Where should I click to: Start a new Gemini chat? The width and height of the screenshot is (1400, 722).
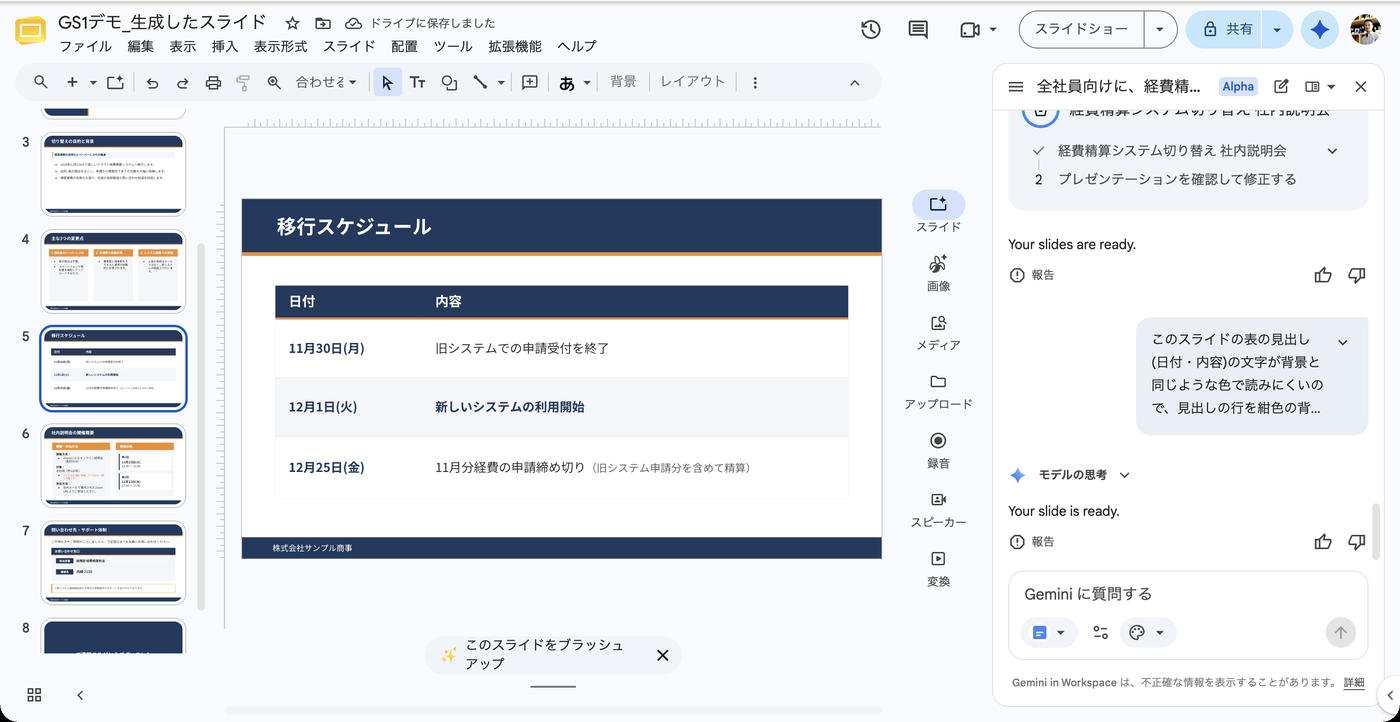tap(1282, 87)
